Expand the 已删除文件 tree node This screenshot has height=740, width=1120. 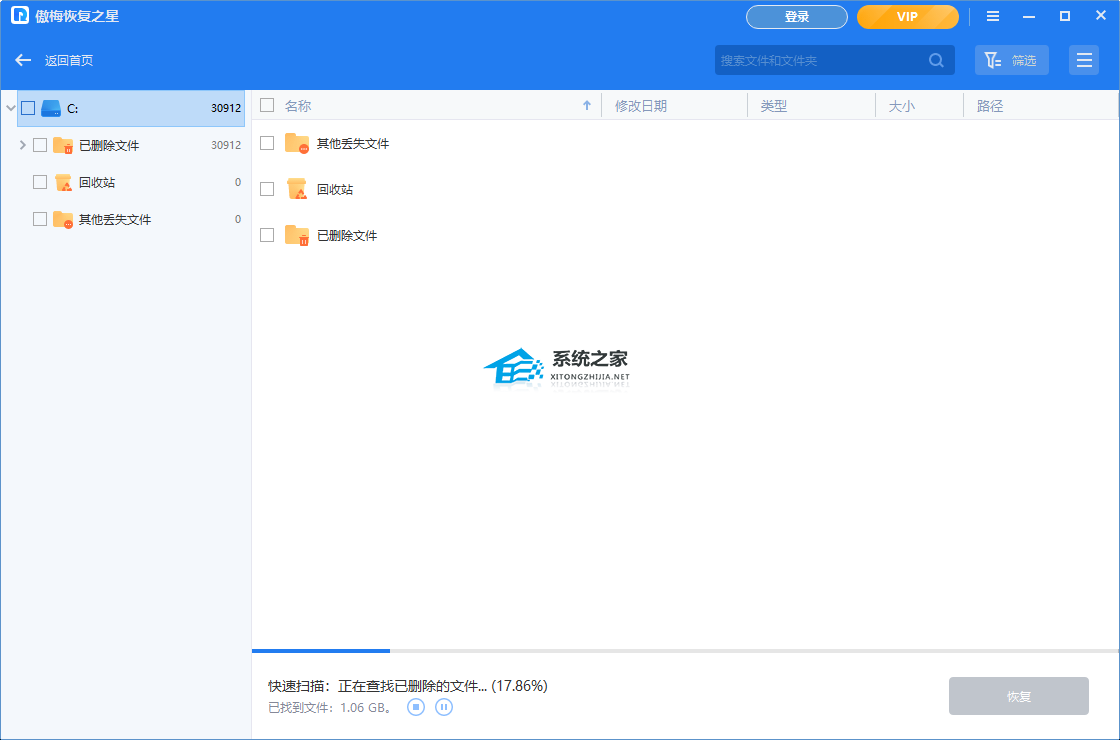click(23, 146)
